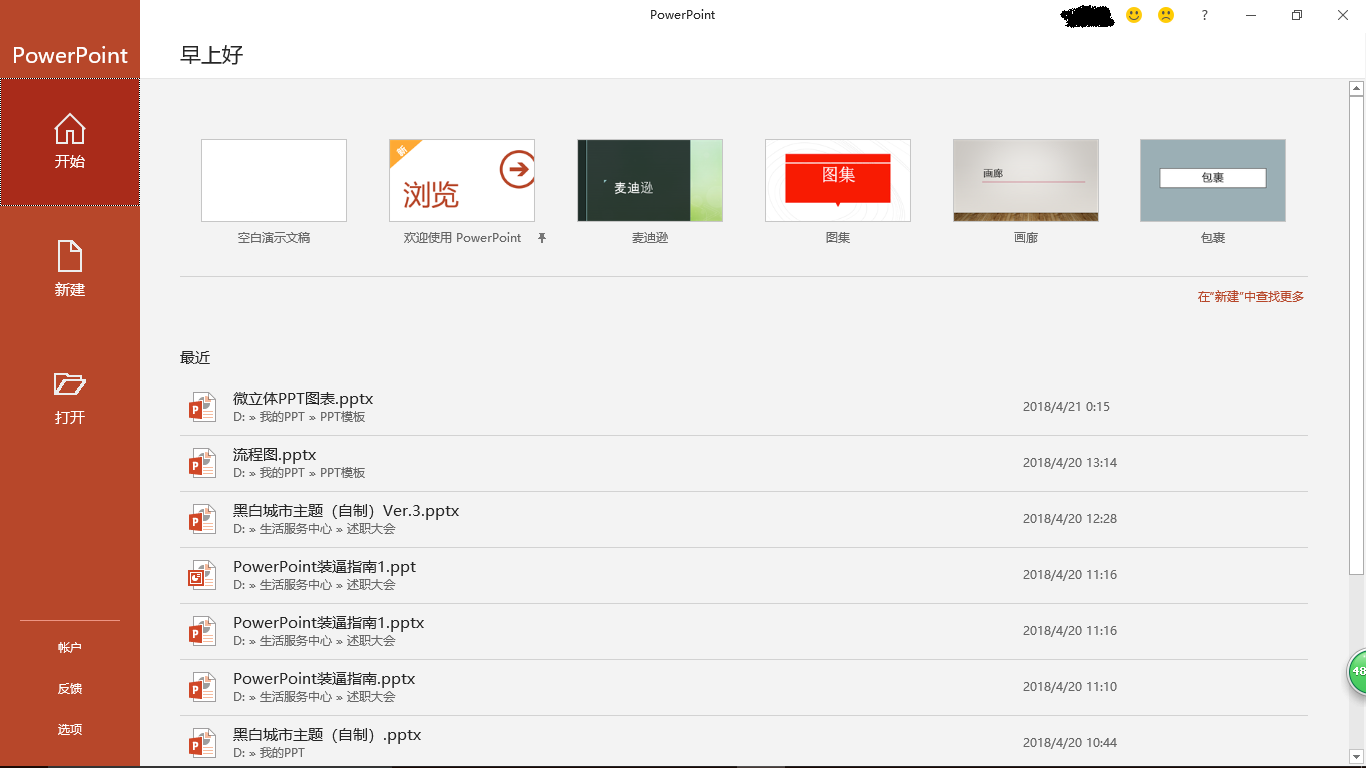The width and height of the screenshot is (1366, 768).
Task: Click the 2018/4/20 10:44 timestamp
Action: click(1070, 743)
